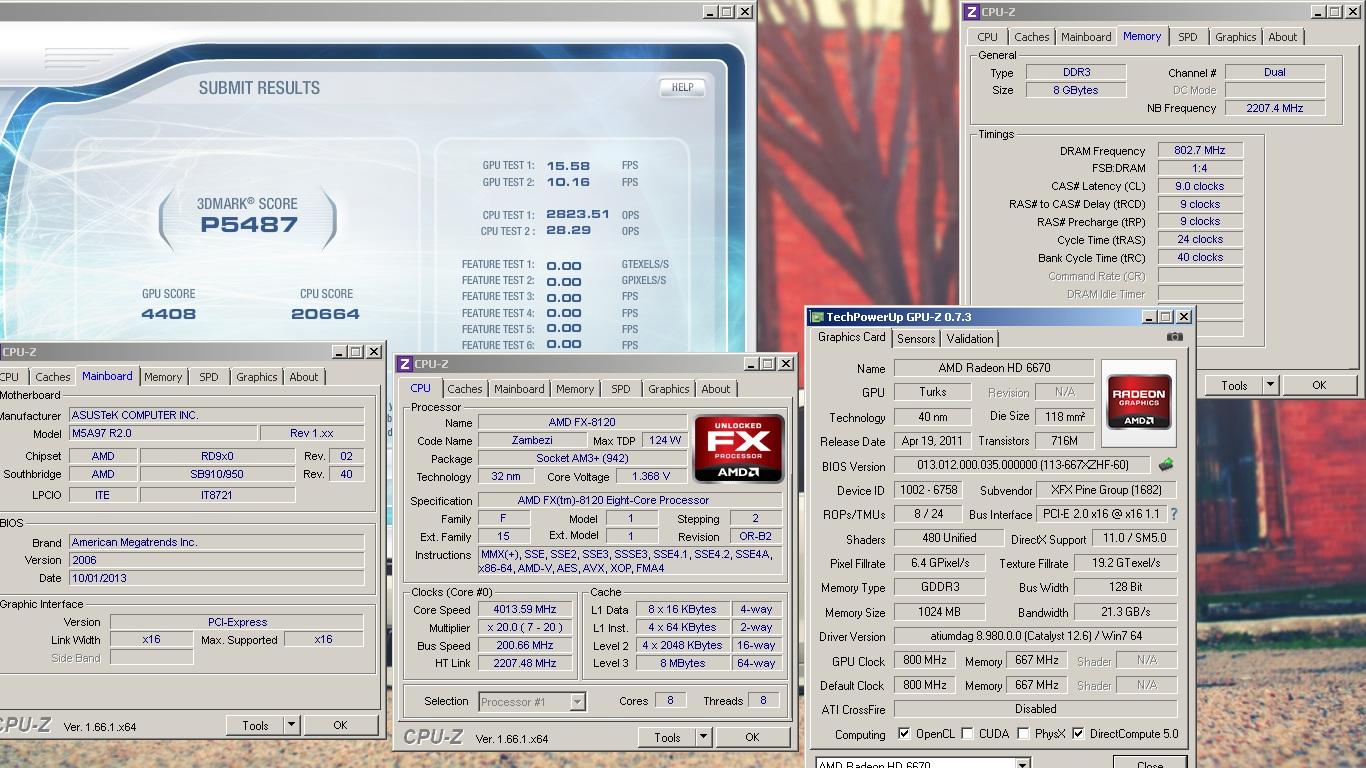Toggle the OpenCL checkbox in GPU-Z
1366x768 pixels.
point(904,733)
